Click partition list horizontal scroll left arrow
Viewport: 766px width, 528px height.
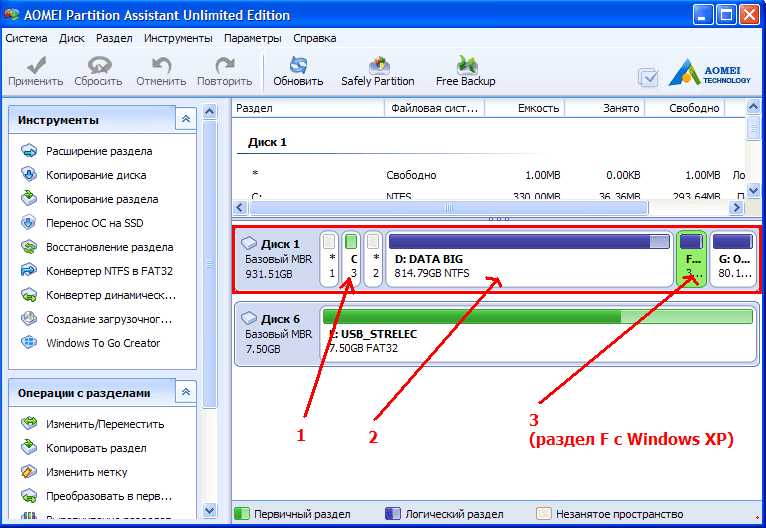pos(240,208)
